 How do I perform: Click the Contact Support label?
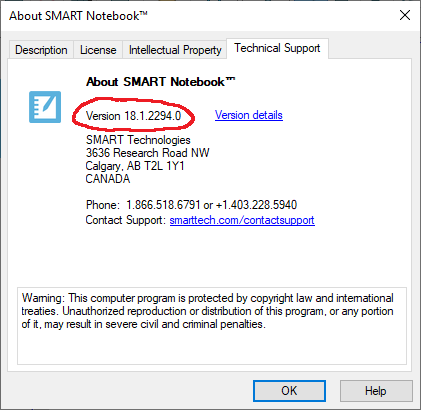125,220
